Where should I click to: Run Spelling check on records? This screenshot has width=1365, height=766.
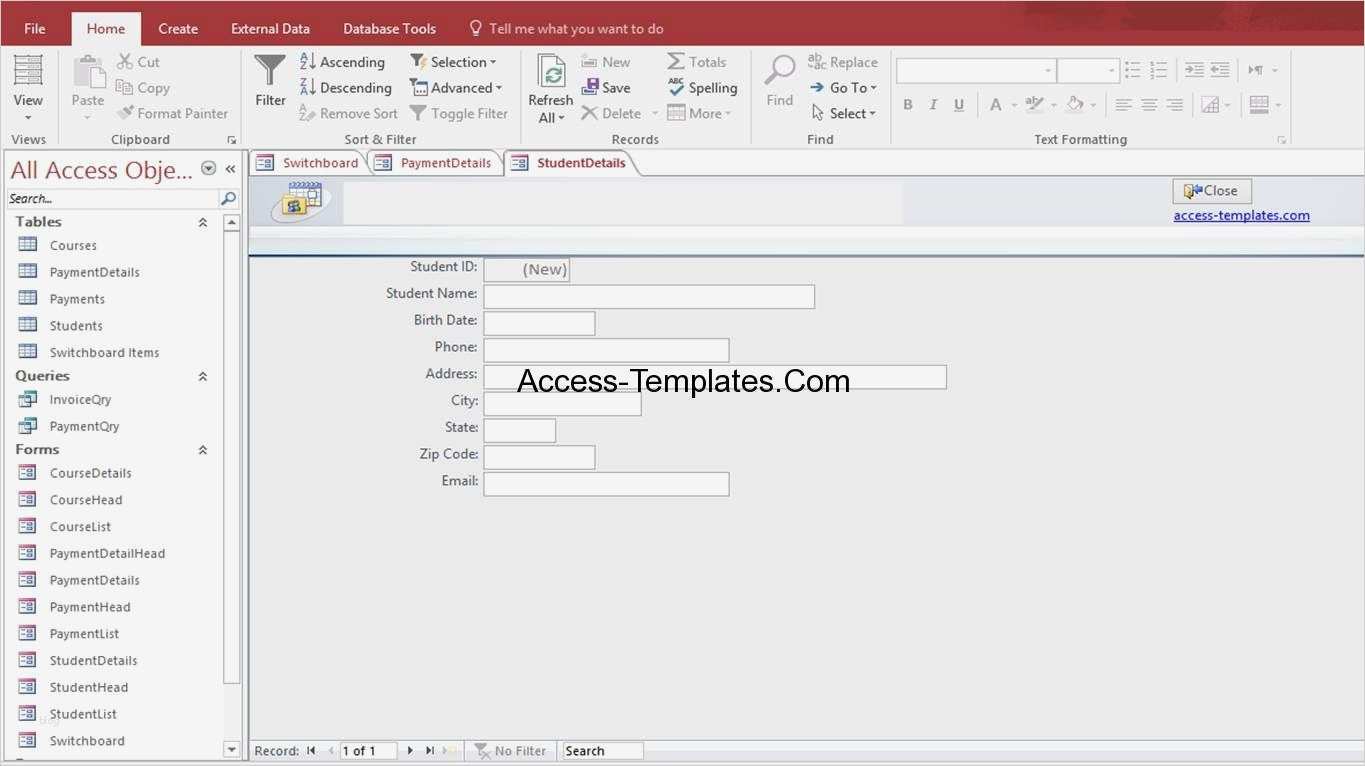[x=702, y=87]
